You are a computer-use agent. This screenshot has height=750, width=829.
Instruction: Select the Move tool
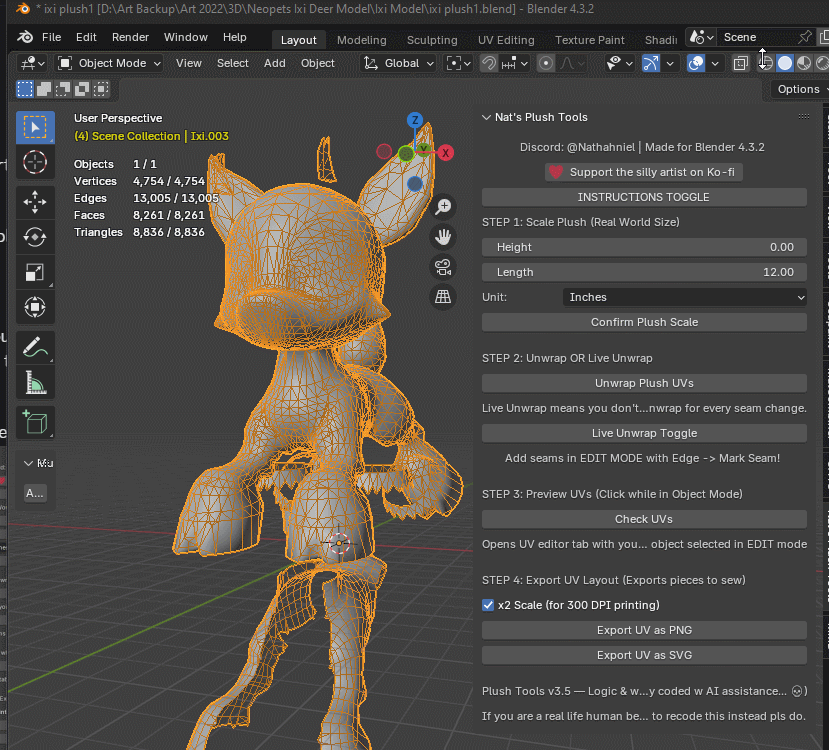35,202
